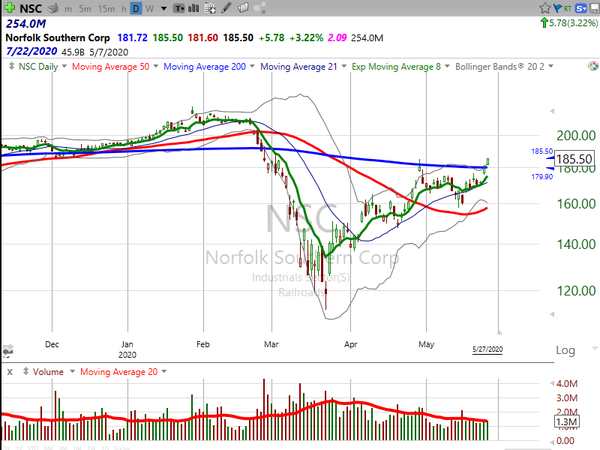600x450 pixels.
Task: Close the volume pane with x
Action: point(8,372)
